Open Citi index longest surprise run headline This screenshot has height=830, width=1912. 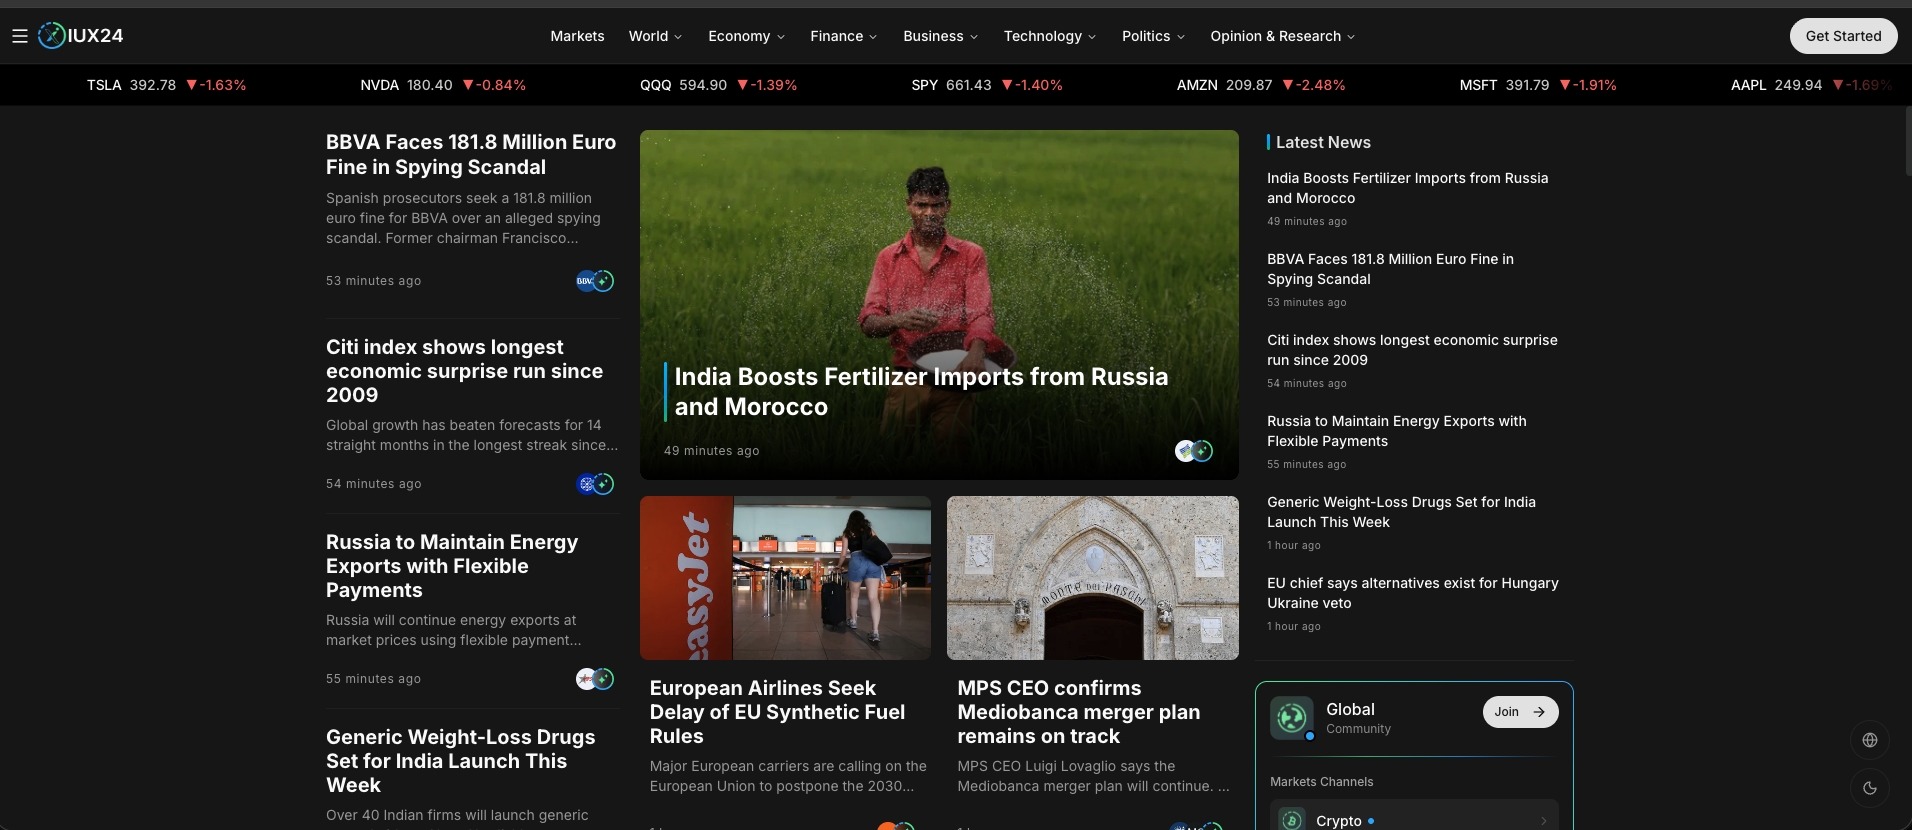pyautogui.click(x=465, y=371)
